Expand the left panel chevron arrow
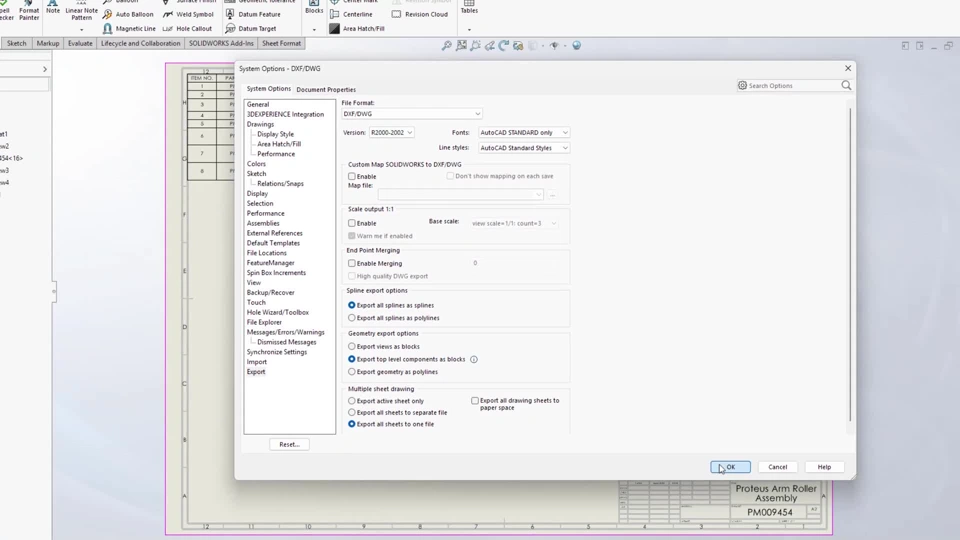This screenshot has height=540, width=960. [x=45, y=69]
